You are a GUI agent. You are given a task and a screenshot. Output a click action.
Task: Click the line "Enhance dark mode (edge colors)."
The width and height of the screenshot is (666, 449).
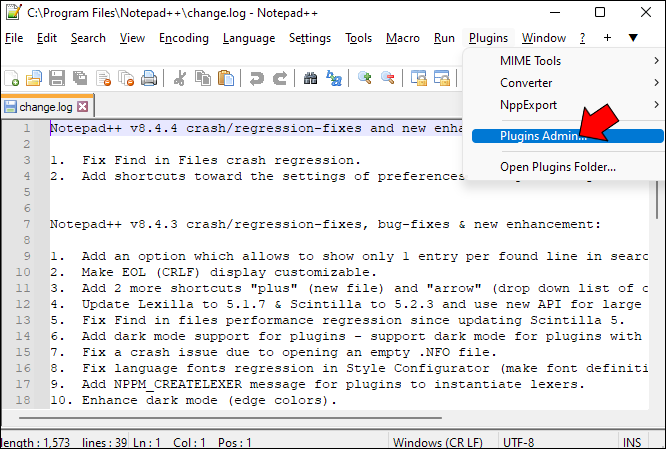tap(209, 400)
